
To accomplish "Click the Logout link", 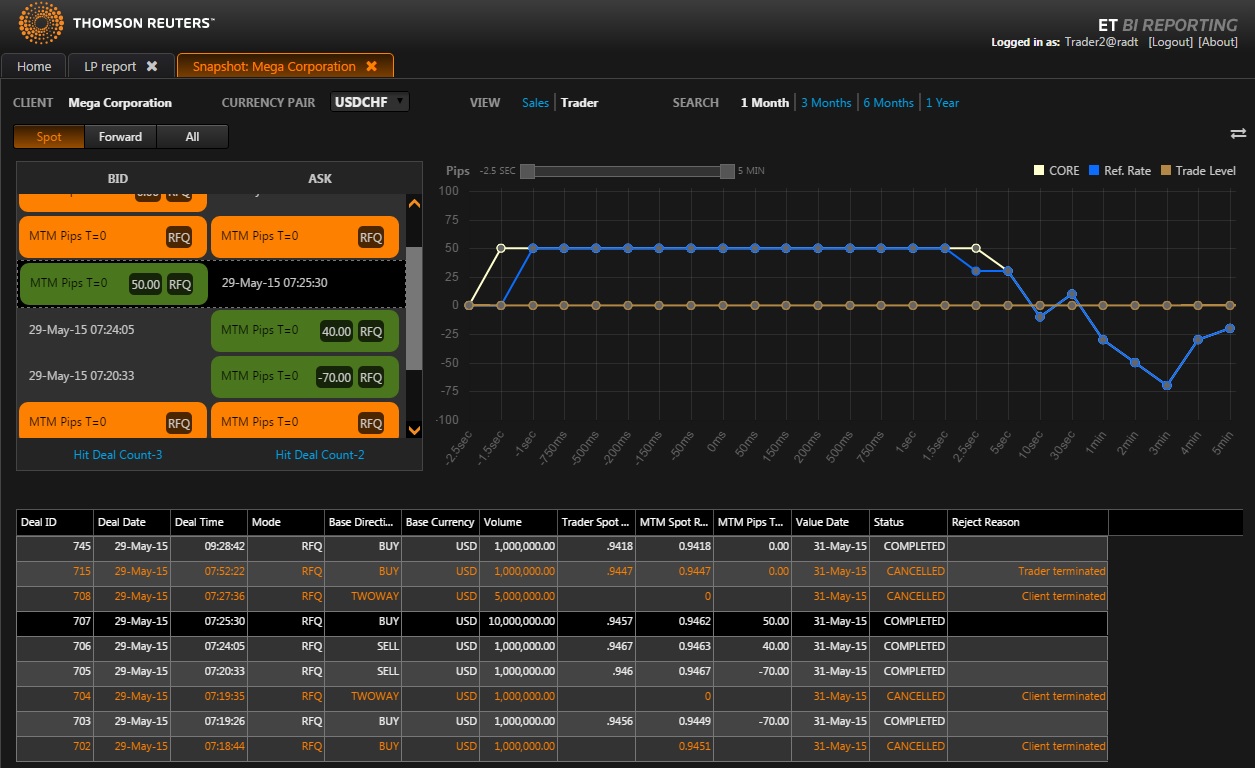I will 1170,42.
